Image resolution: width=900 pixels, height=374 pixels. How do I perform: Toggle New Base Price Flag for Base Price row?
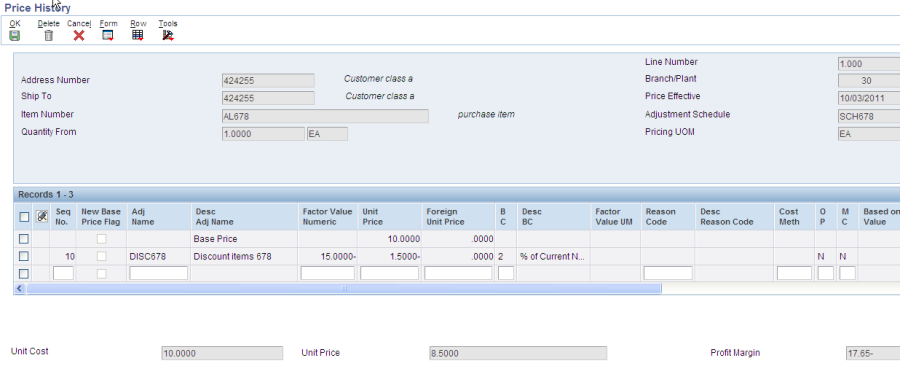[102, 239]
